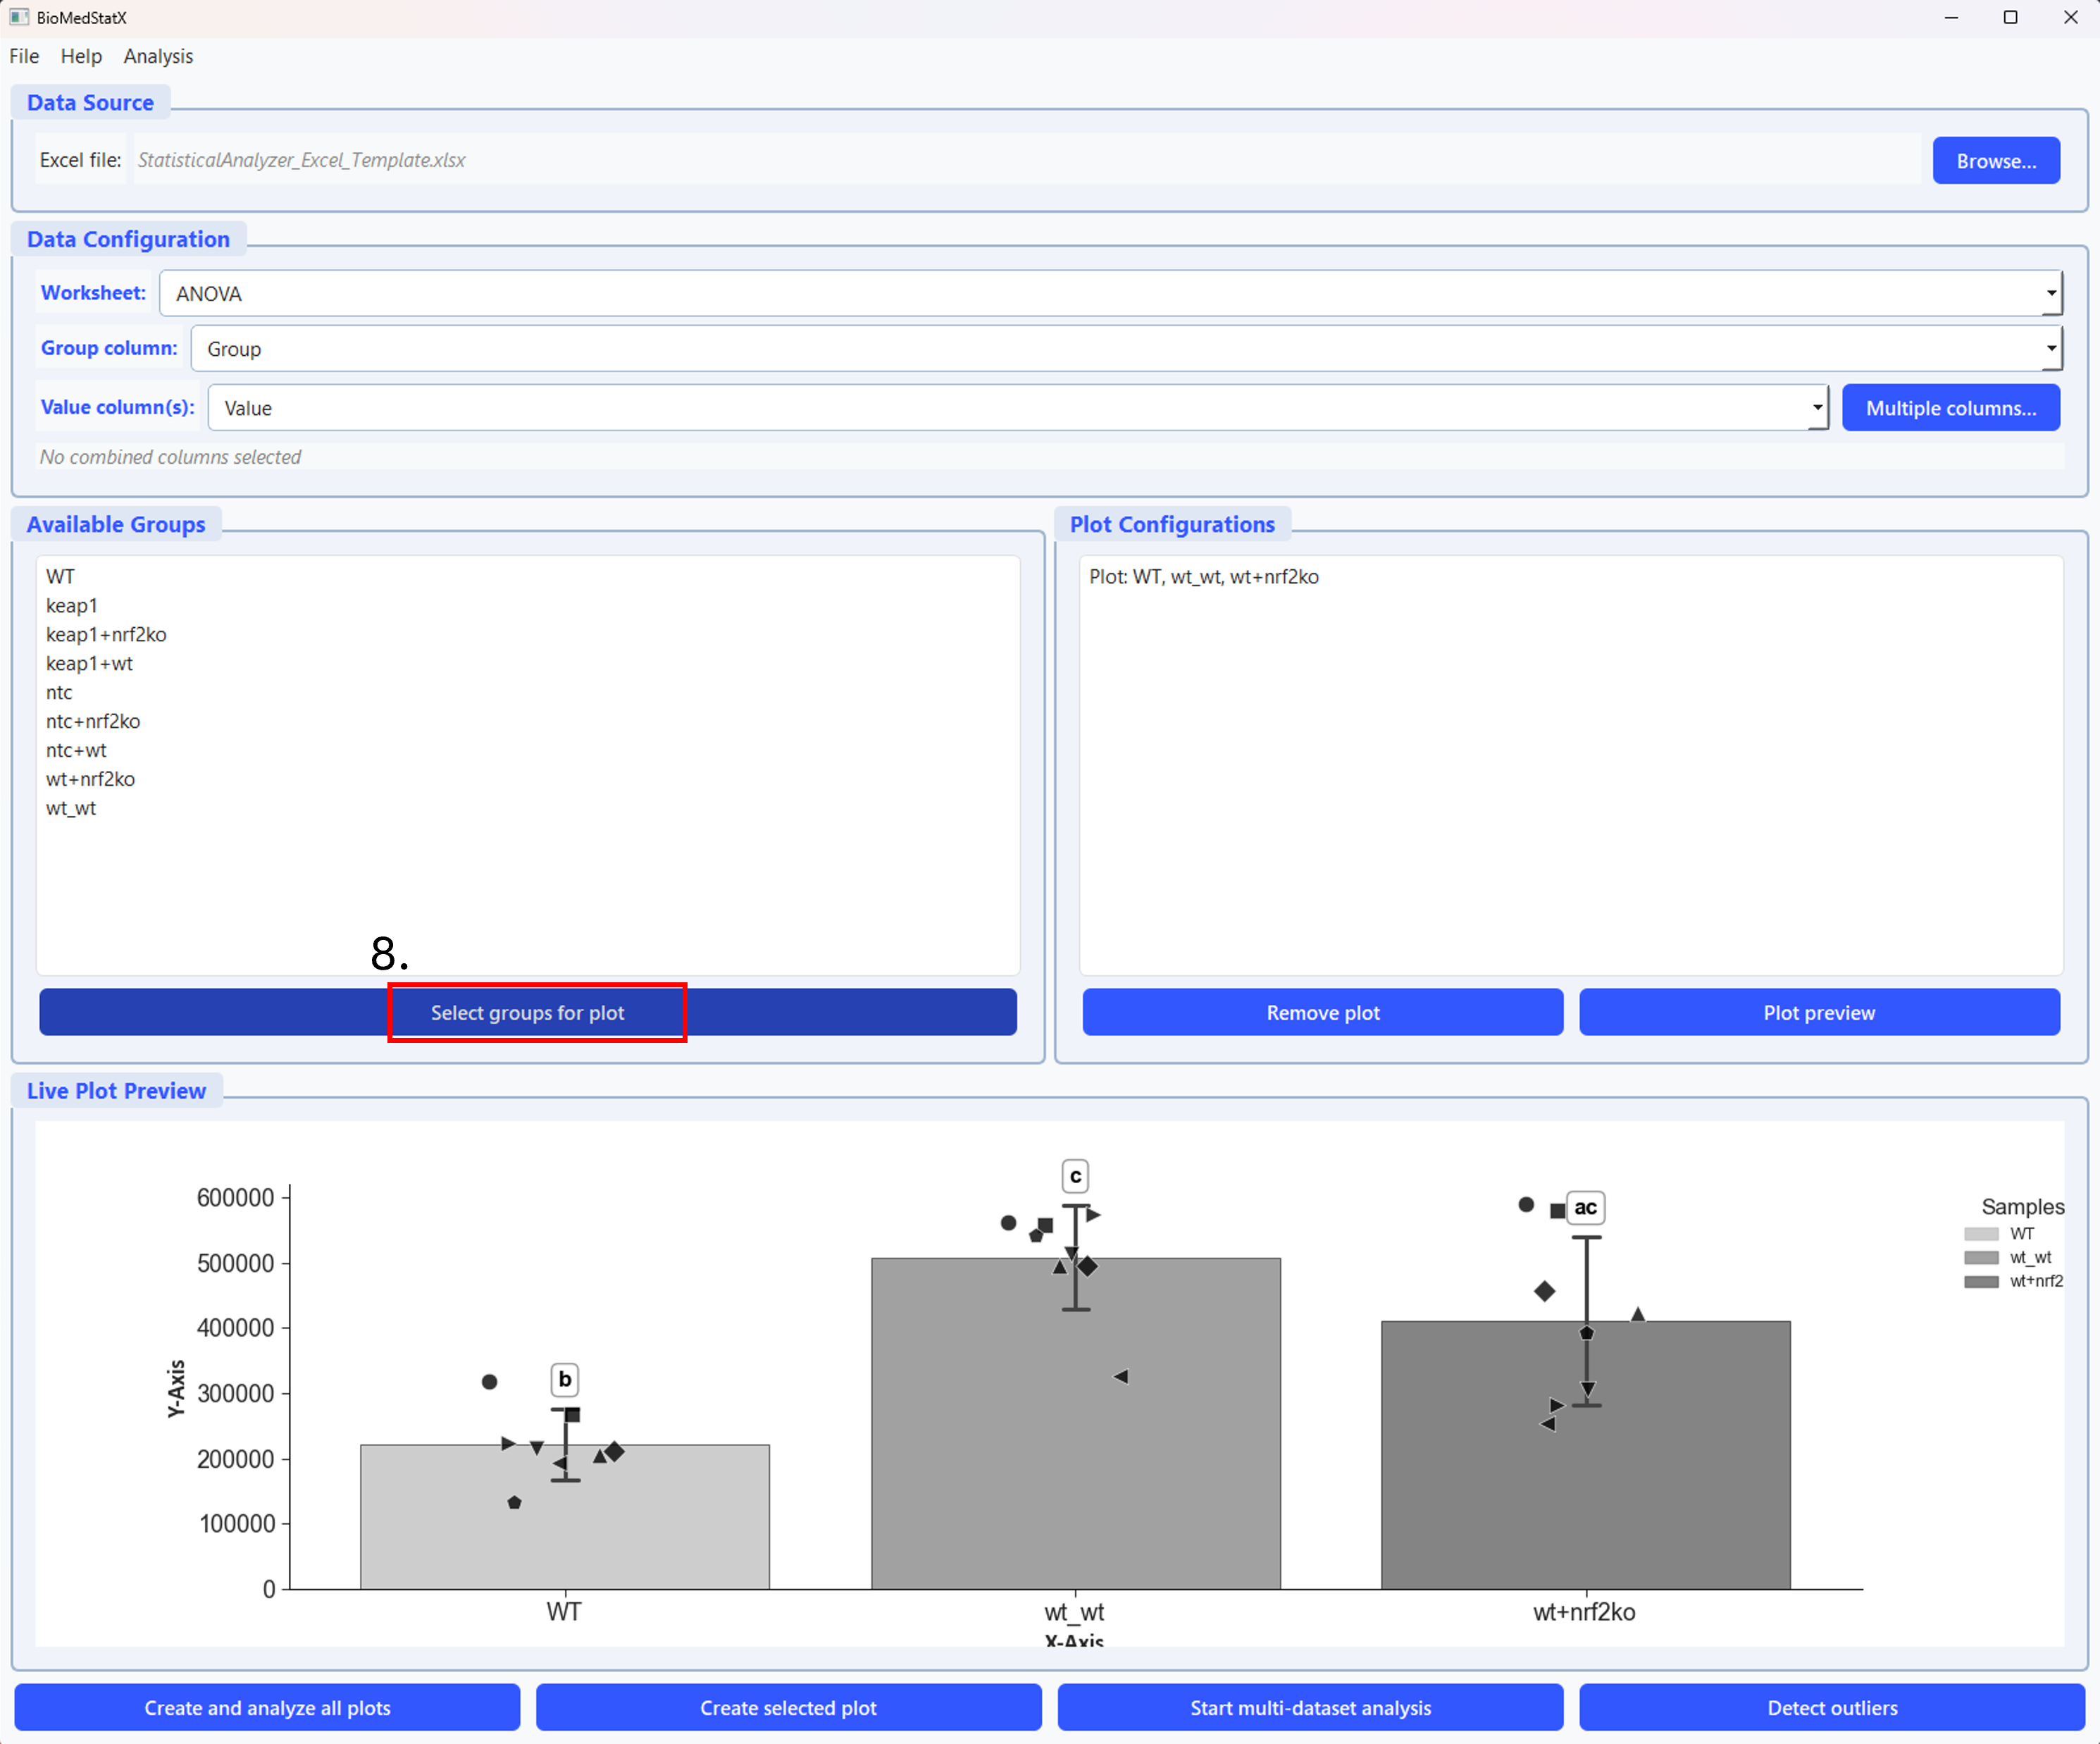Open the Help menu
Image resolution: width=2100 pixels, height=1744 pixels.
point(81,56)
